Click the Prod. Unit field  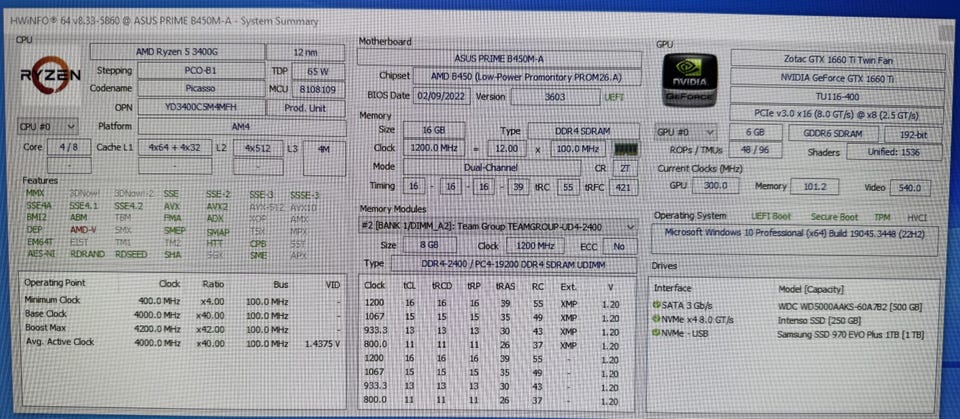306,108
